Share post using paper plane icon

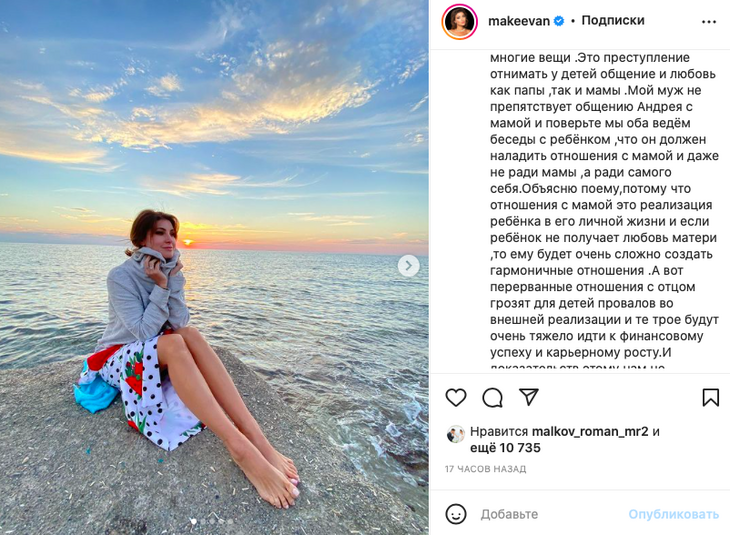click(529, 397)
